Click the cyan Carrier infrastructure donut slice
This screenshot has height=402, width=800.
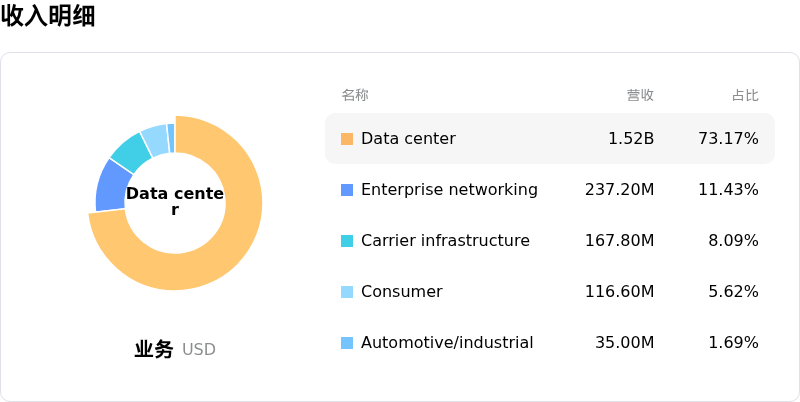pos(130,151)
